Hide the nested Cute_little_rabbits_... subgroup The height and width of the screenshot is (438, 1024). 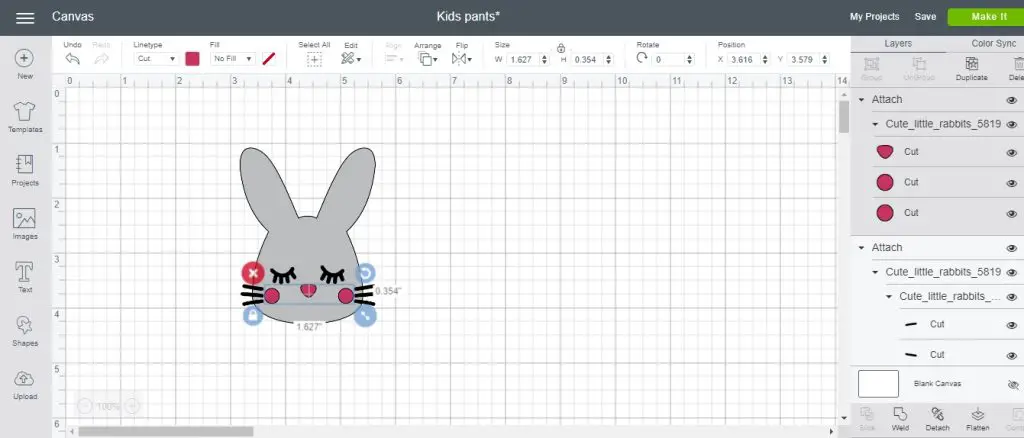(1012, 297)
